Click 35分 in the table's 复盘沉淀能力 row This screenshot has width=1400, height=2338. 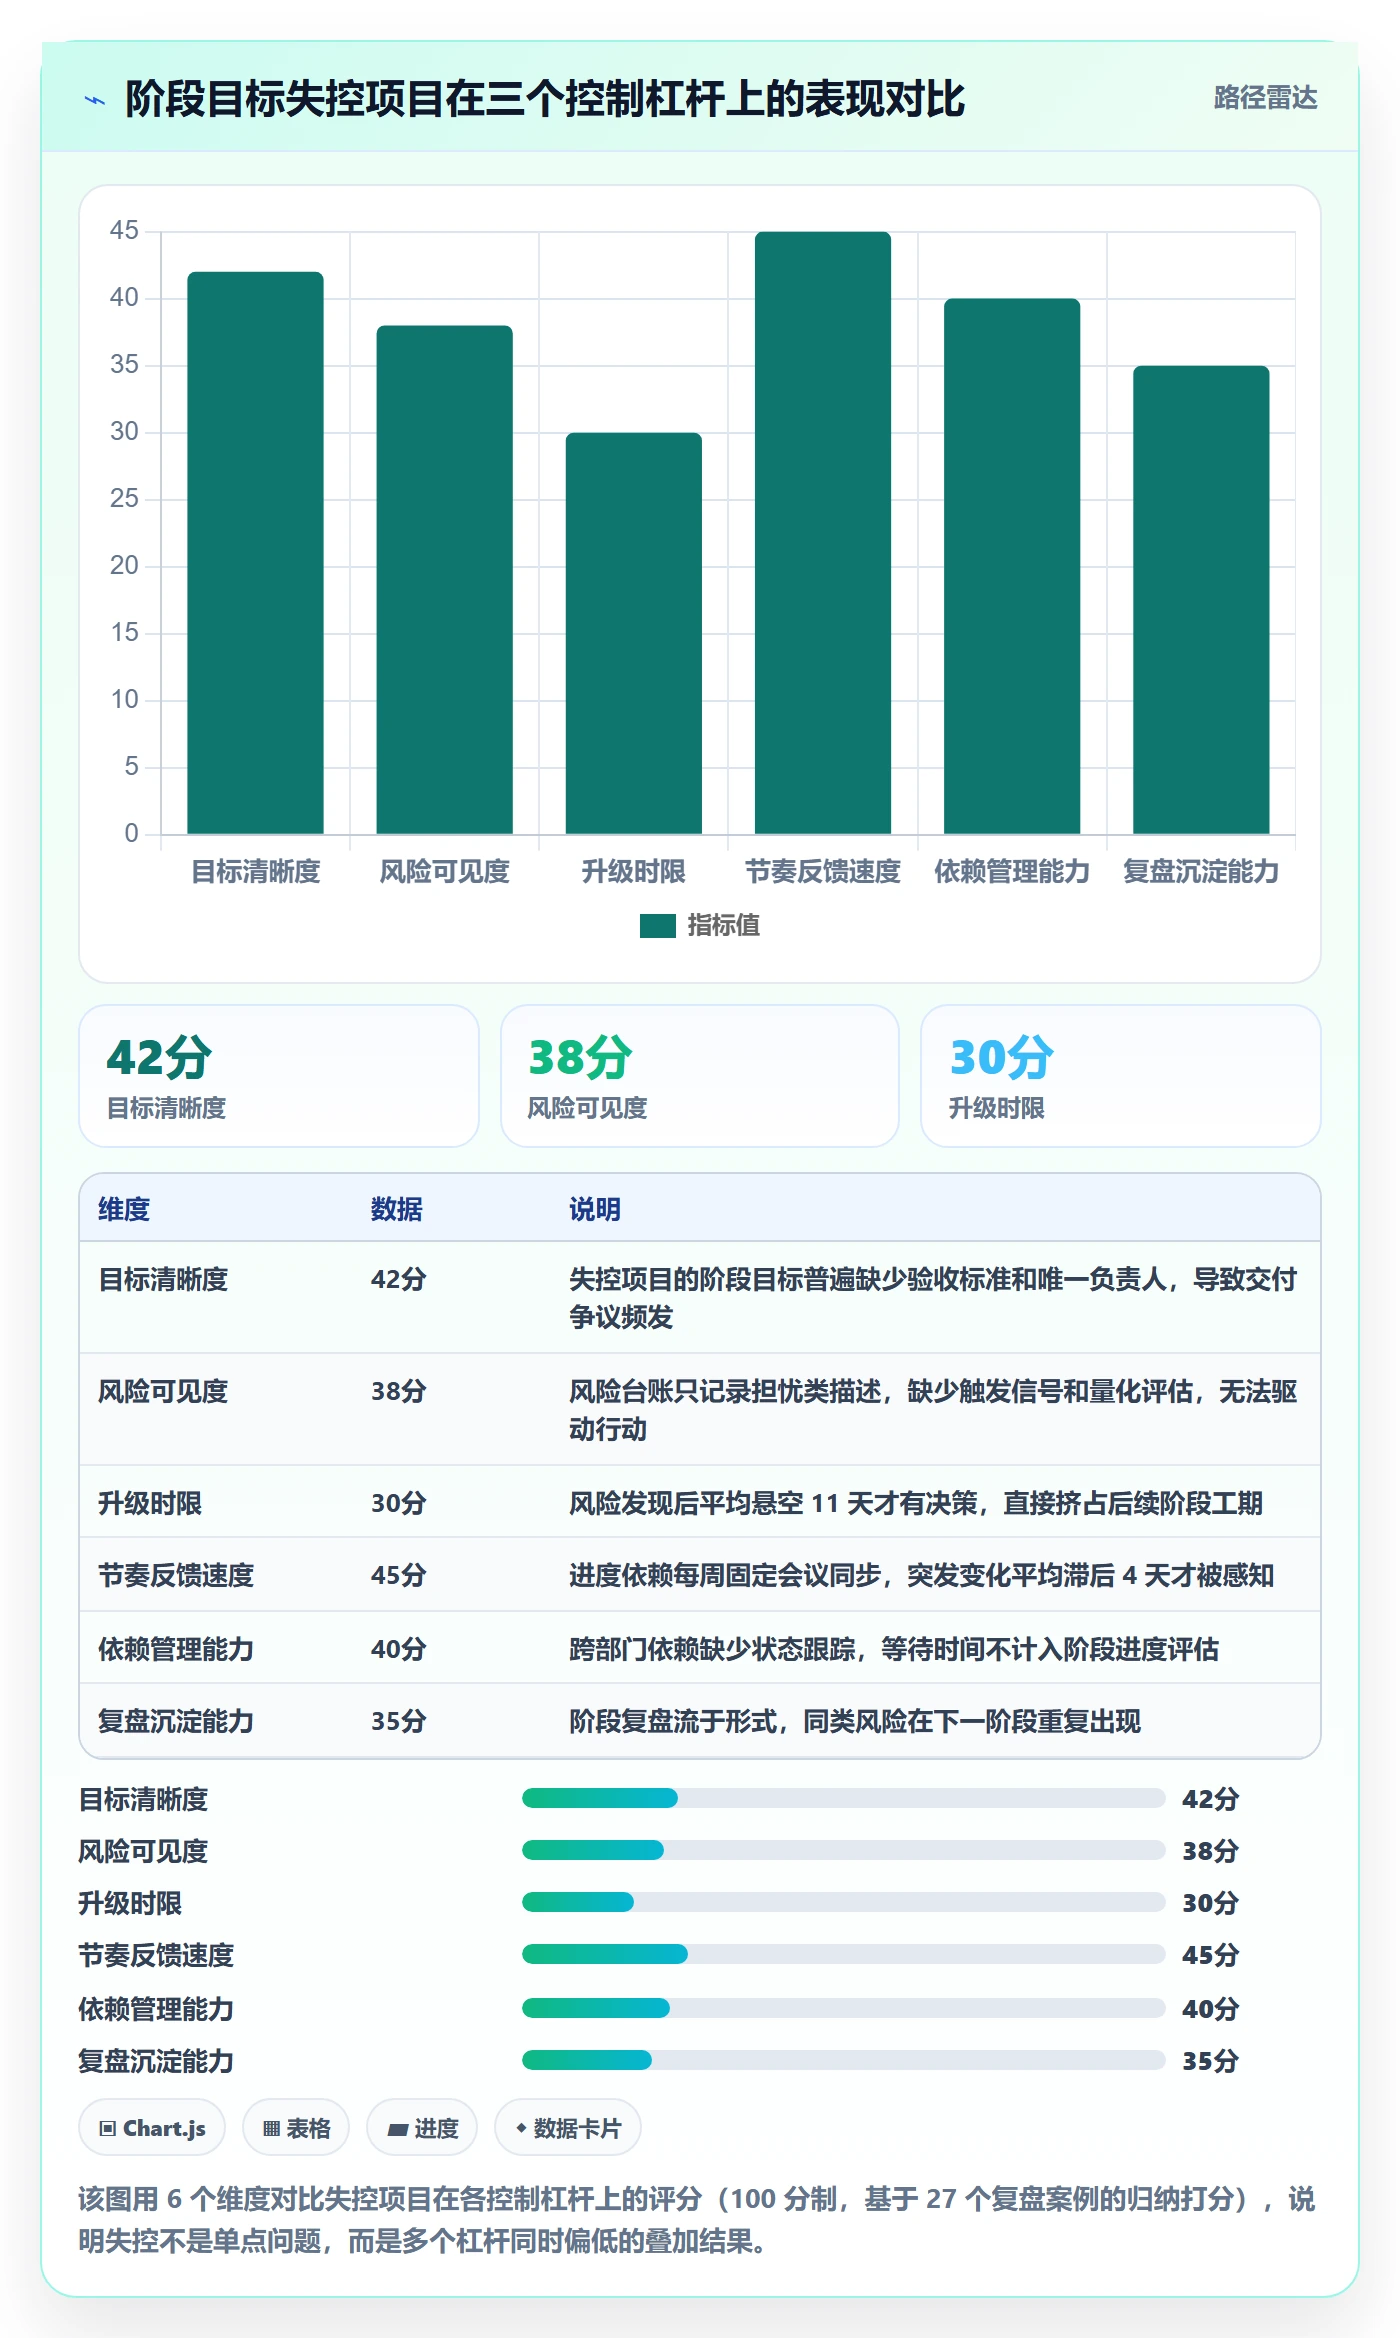(398, 1721)
